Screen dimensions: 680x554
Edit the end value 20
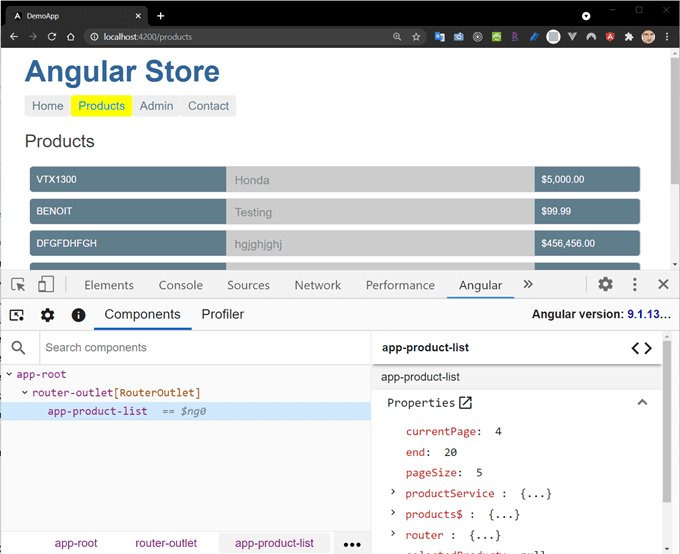[451, 452]
